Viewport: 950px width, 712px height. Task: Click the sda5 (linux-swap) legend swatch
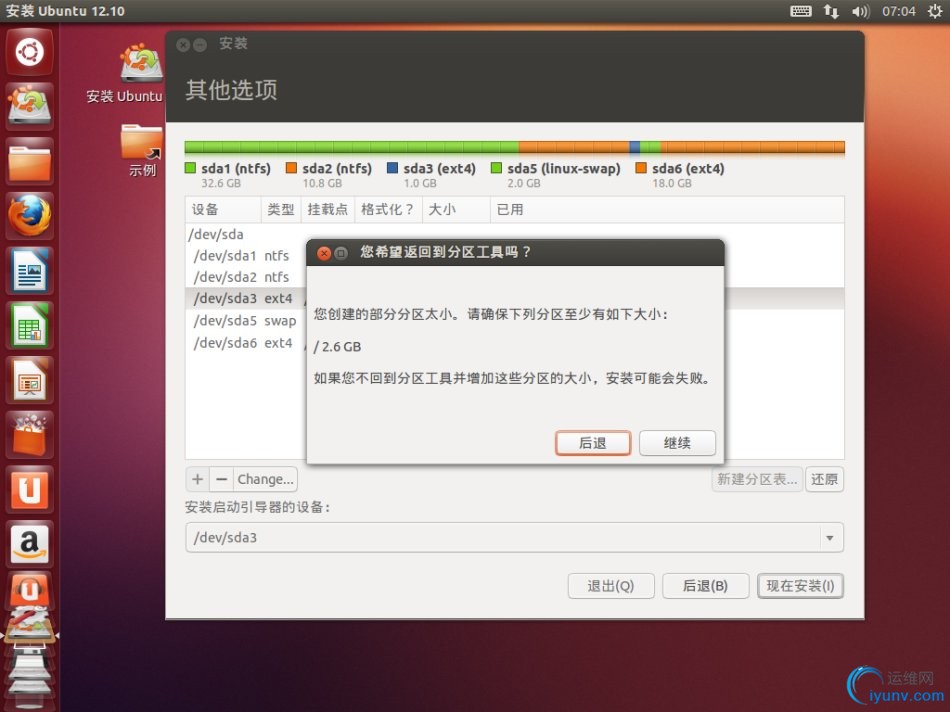tap(496, 168)
